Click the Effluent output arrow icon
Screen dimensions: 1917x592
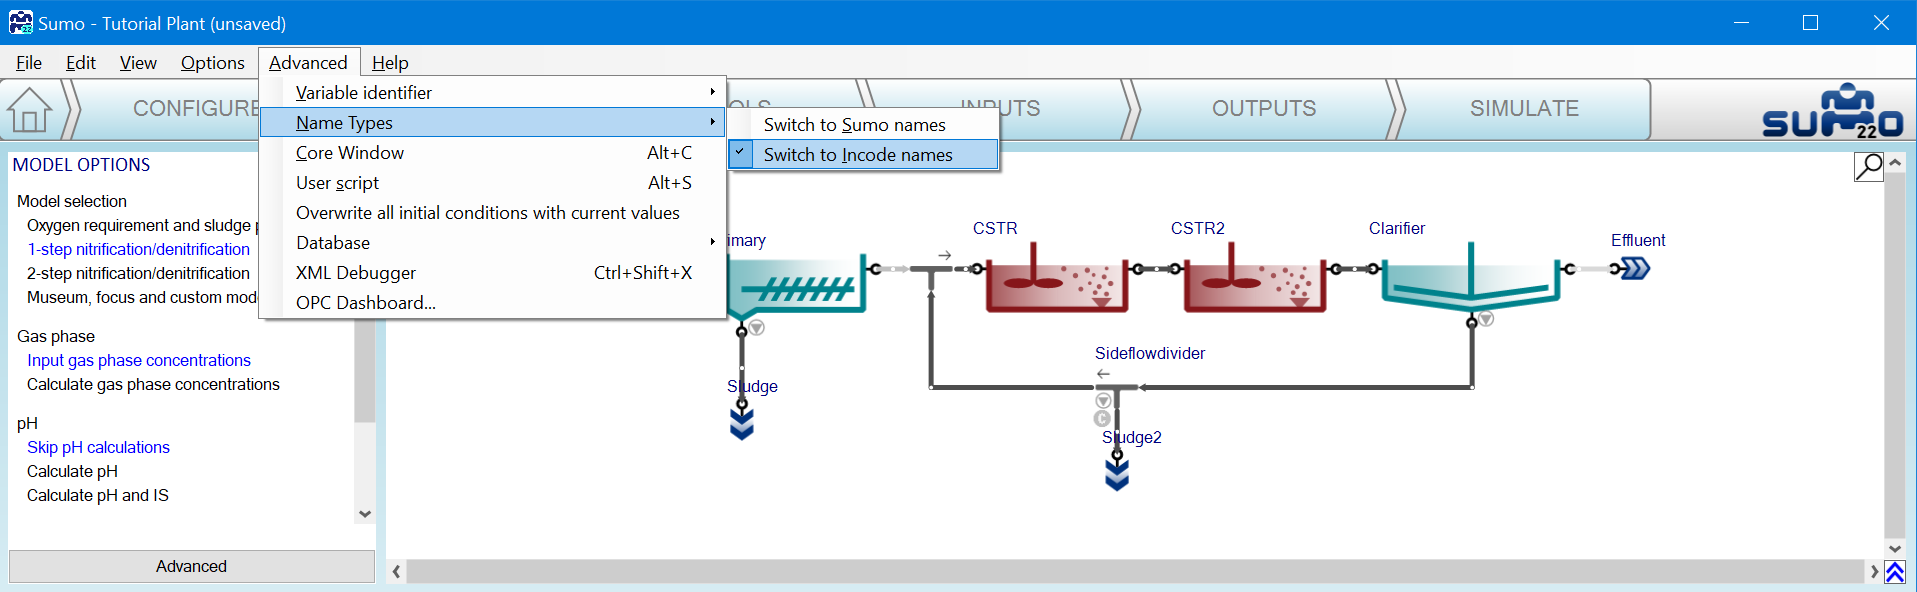1634,268
